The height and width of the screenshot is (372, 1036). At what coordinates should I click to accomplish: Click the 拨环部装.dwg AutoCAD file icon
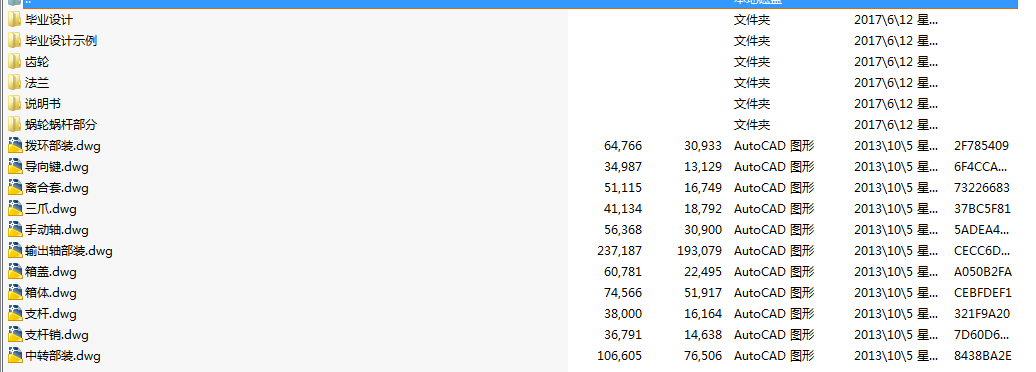point(15,146)
